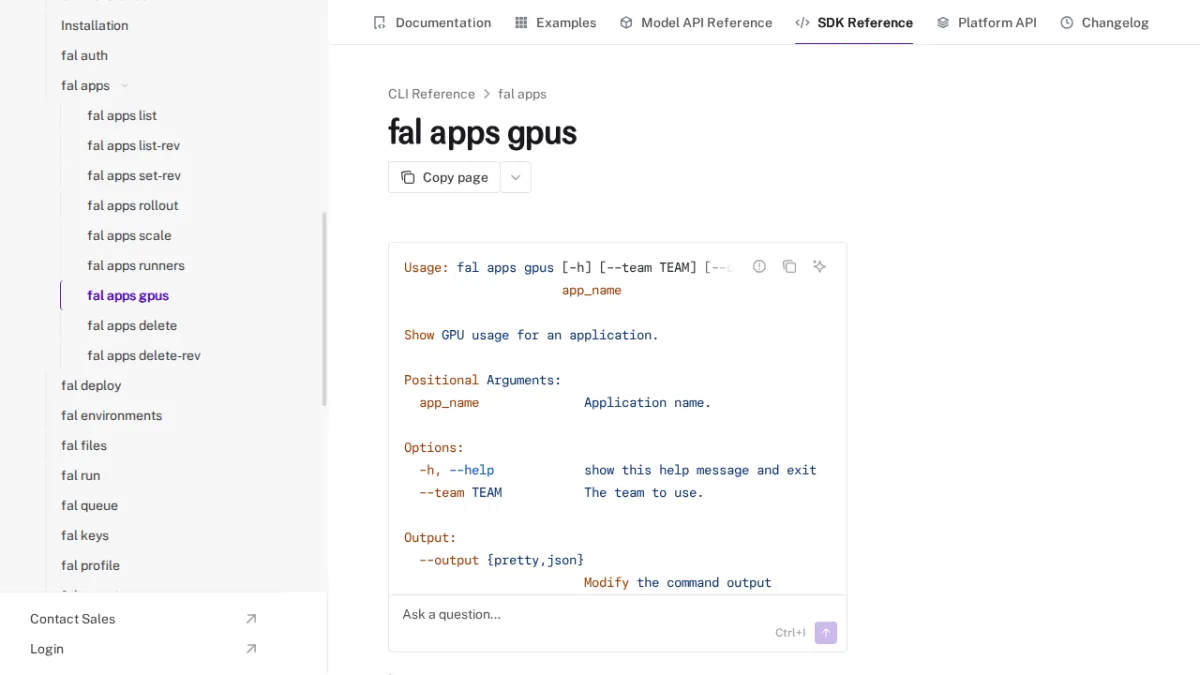Screen dimensions: 1200x675
Task: Click the '--team TEAM' option text
Action: click(x=460, y=492)
